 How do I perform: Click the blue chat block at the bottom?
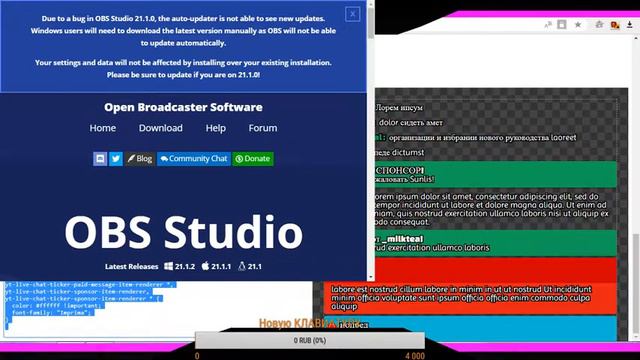pyautogui.click(x=470, y=328)
